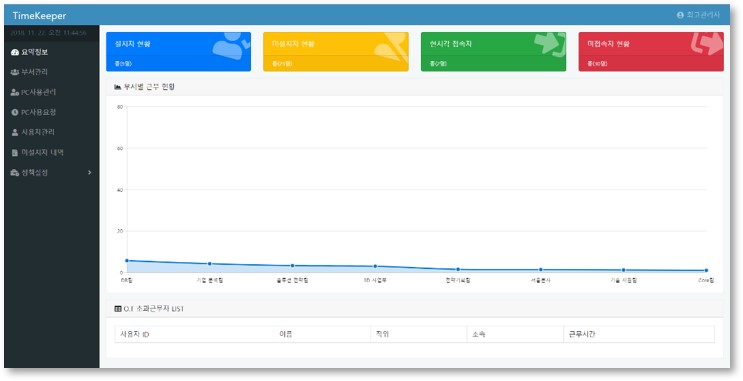Viewport: 743px width, 381px height.
Task: Click total count footer of 미접속자 현황 card
Action: tap(651, 64)
